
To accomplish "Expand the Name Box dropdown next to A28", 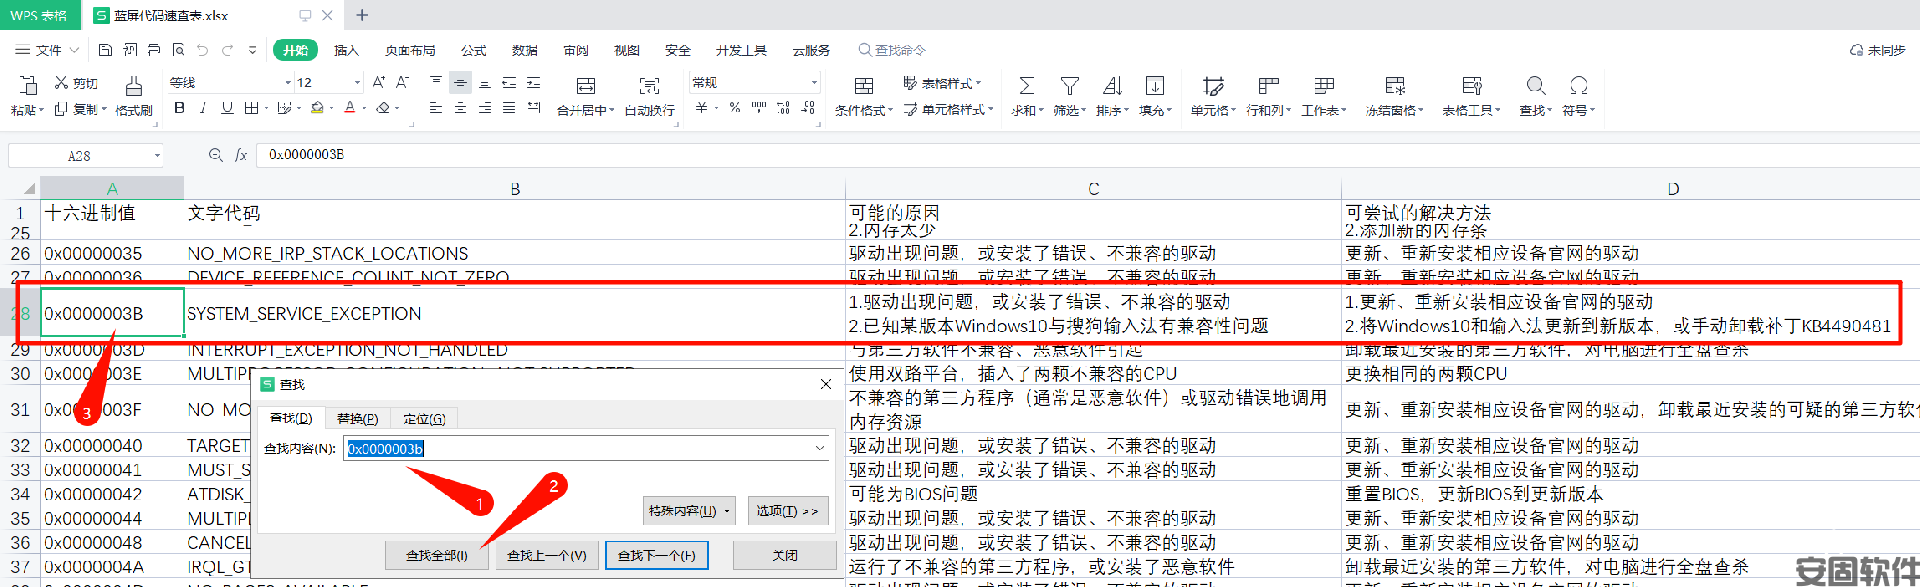I will click(x=157, y=156).
